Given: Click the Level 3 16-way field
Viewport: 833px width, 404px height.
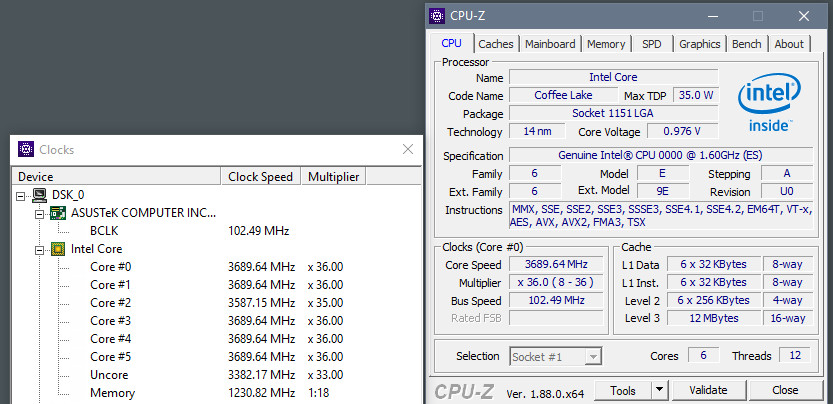Looking at the screenshot, I should [788, 318].
